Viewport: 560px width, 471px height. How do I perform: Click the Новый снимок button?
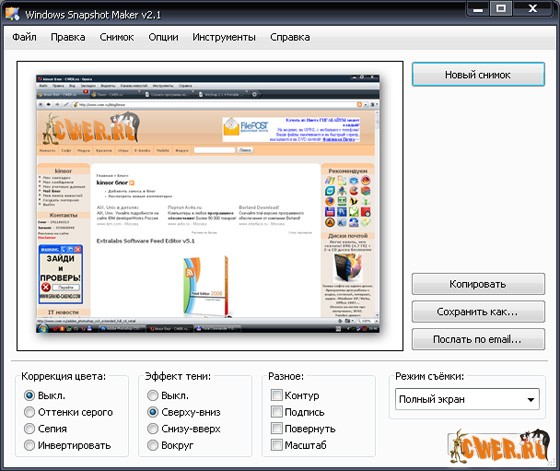point(478,74)
